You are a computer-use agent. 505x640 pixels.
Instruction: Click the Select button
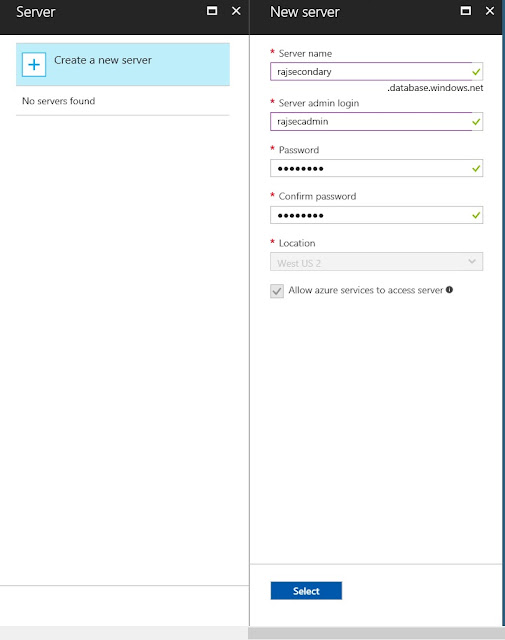point(306,591)
